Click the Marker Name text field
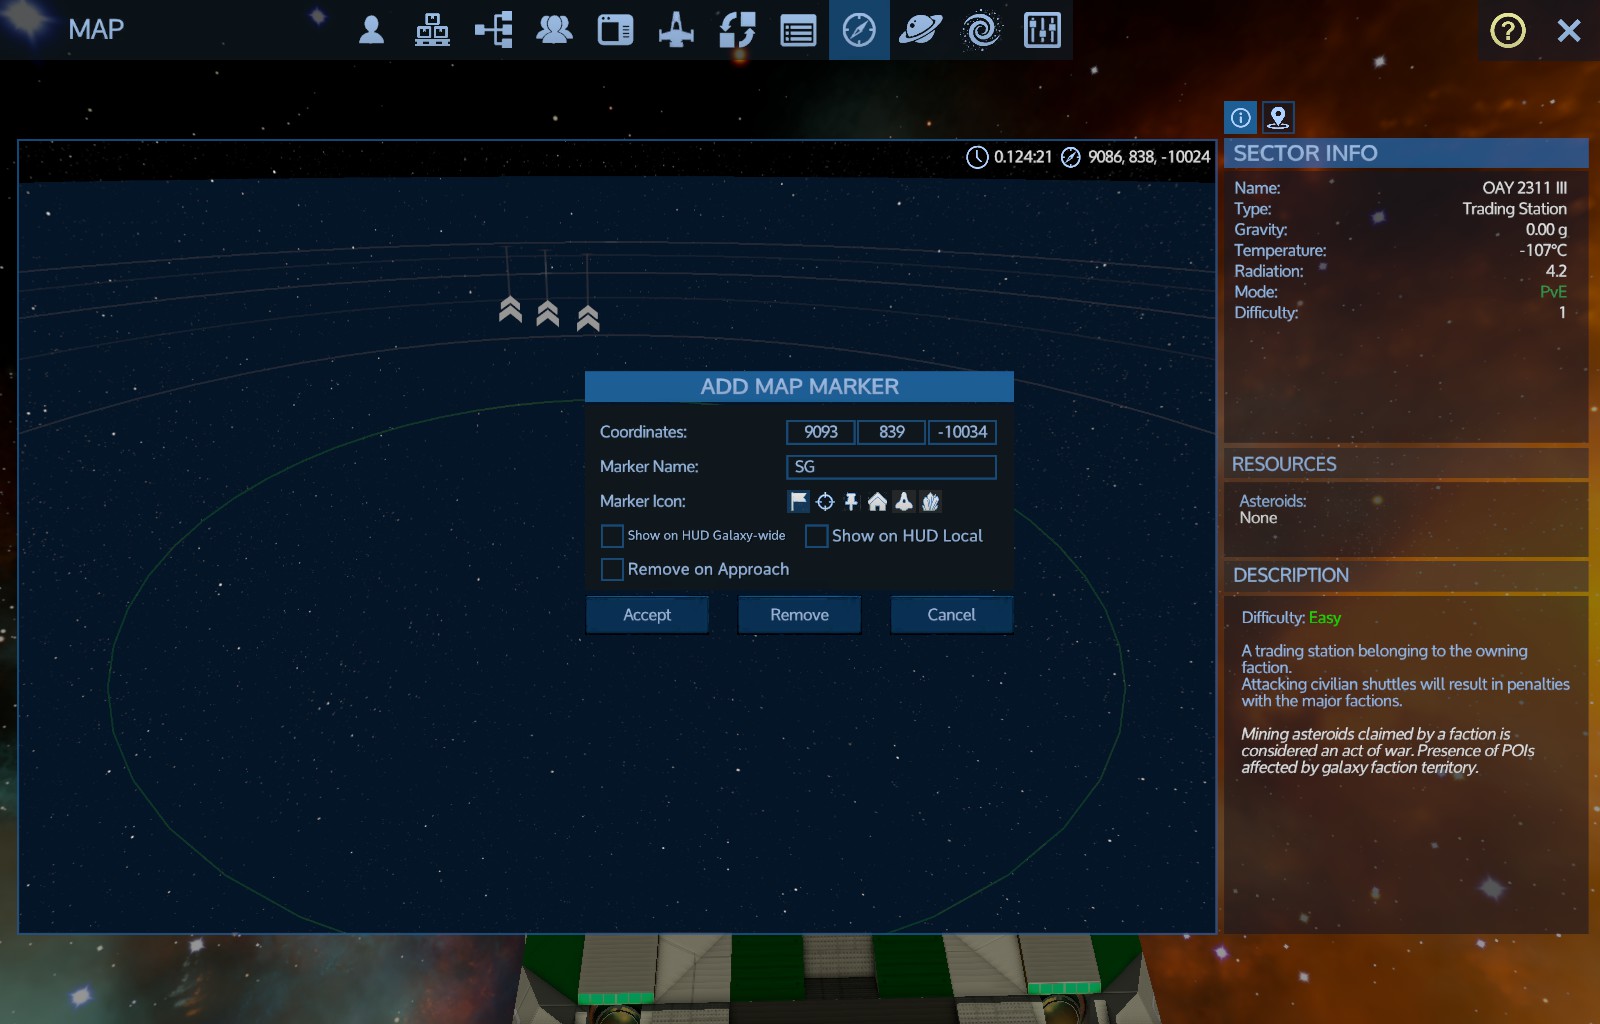 tap(891, 467)
